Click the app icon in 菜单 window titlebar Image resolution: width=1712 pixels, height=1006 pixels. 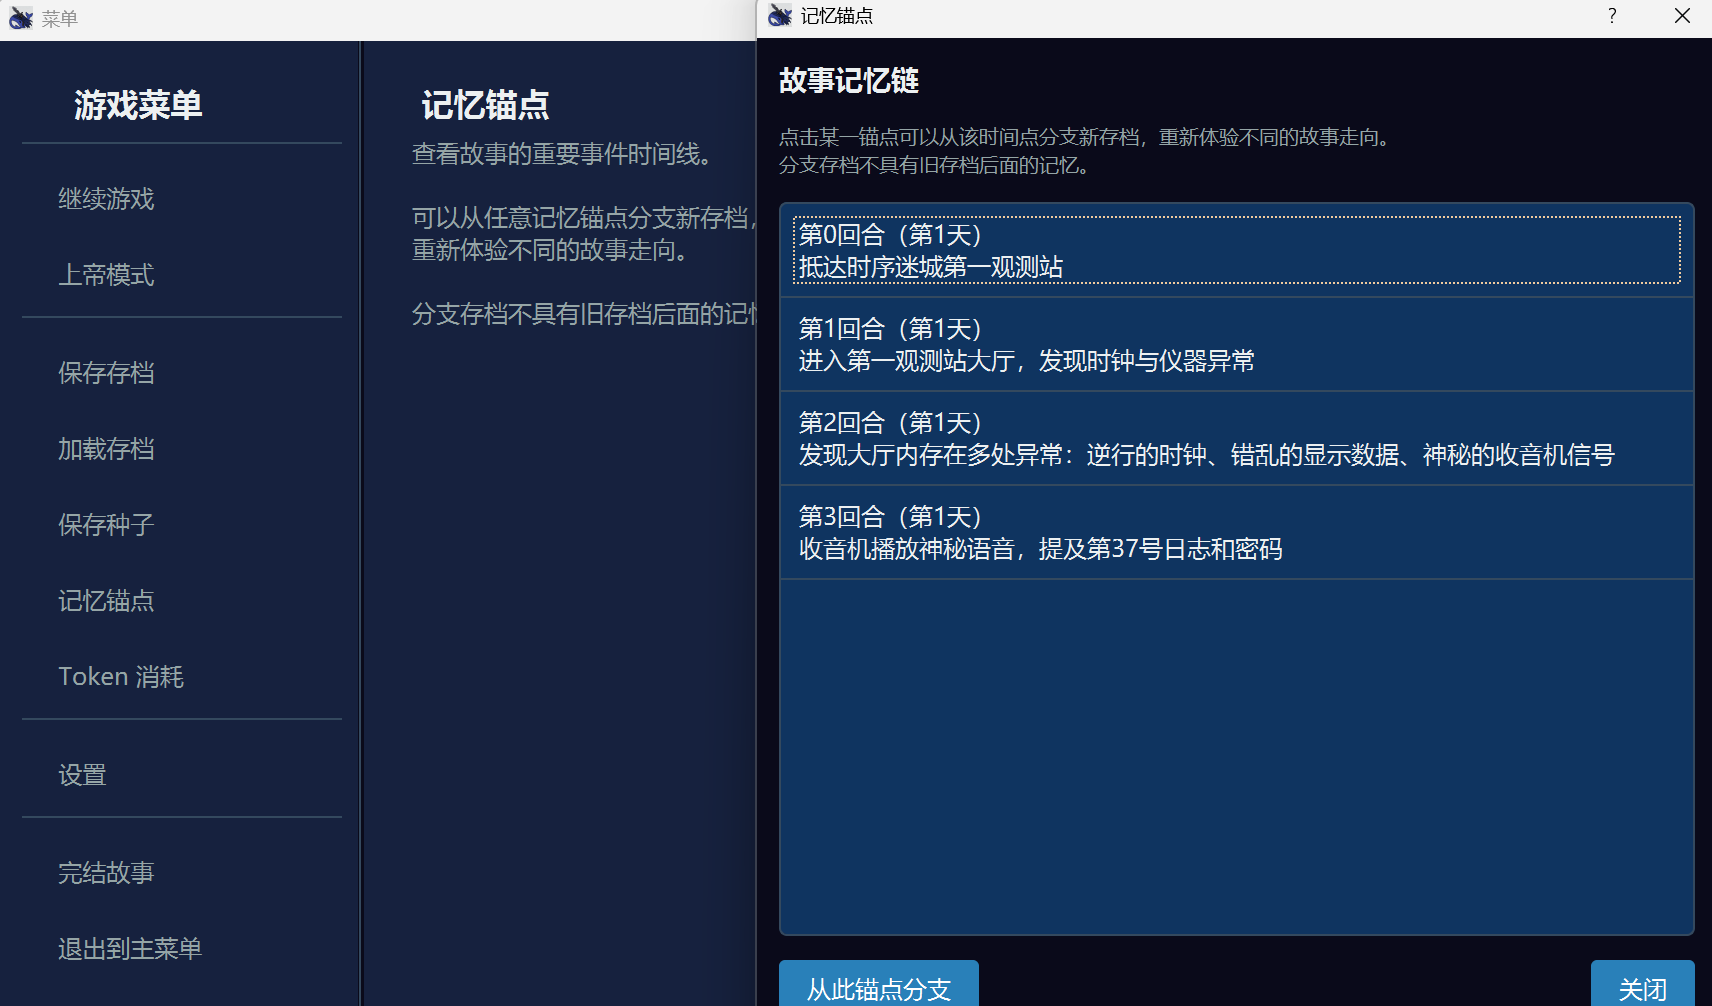tap(21, 18)
